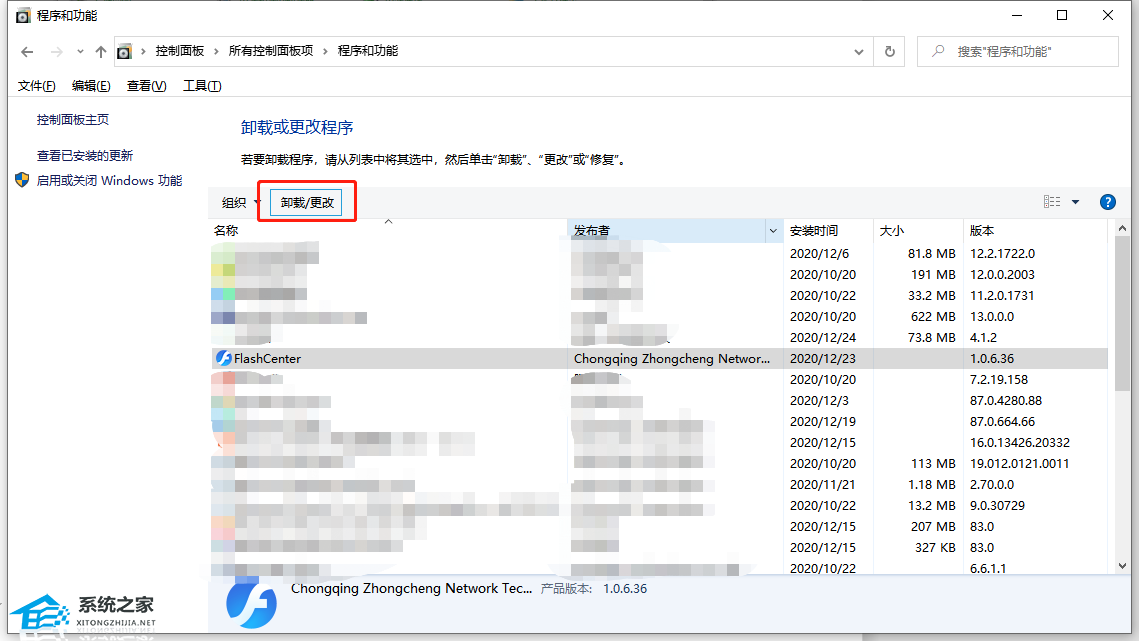Image resolution: width=1139 pixels, height=641 pixels.
Task: Open help with the question mark icon
Action: pyautogui.click(x=1108, y=202)
